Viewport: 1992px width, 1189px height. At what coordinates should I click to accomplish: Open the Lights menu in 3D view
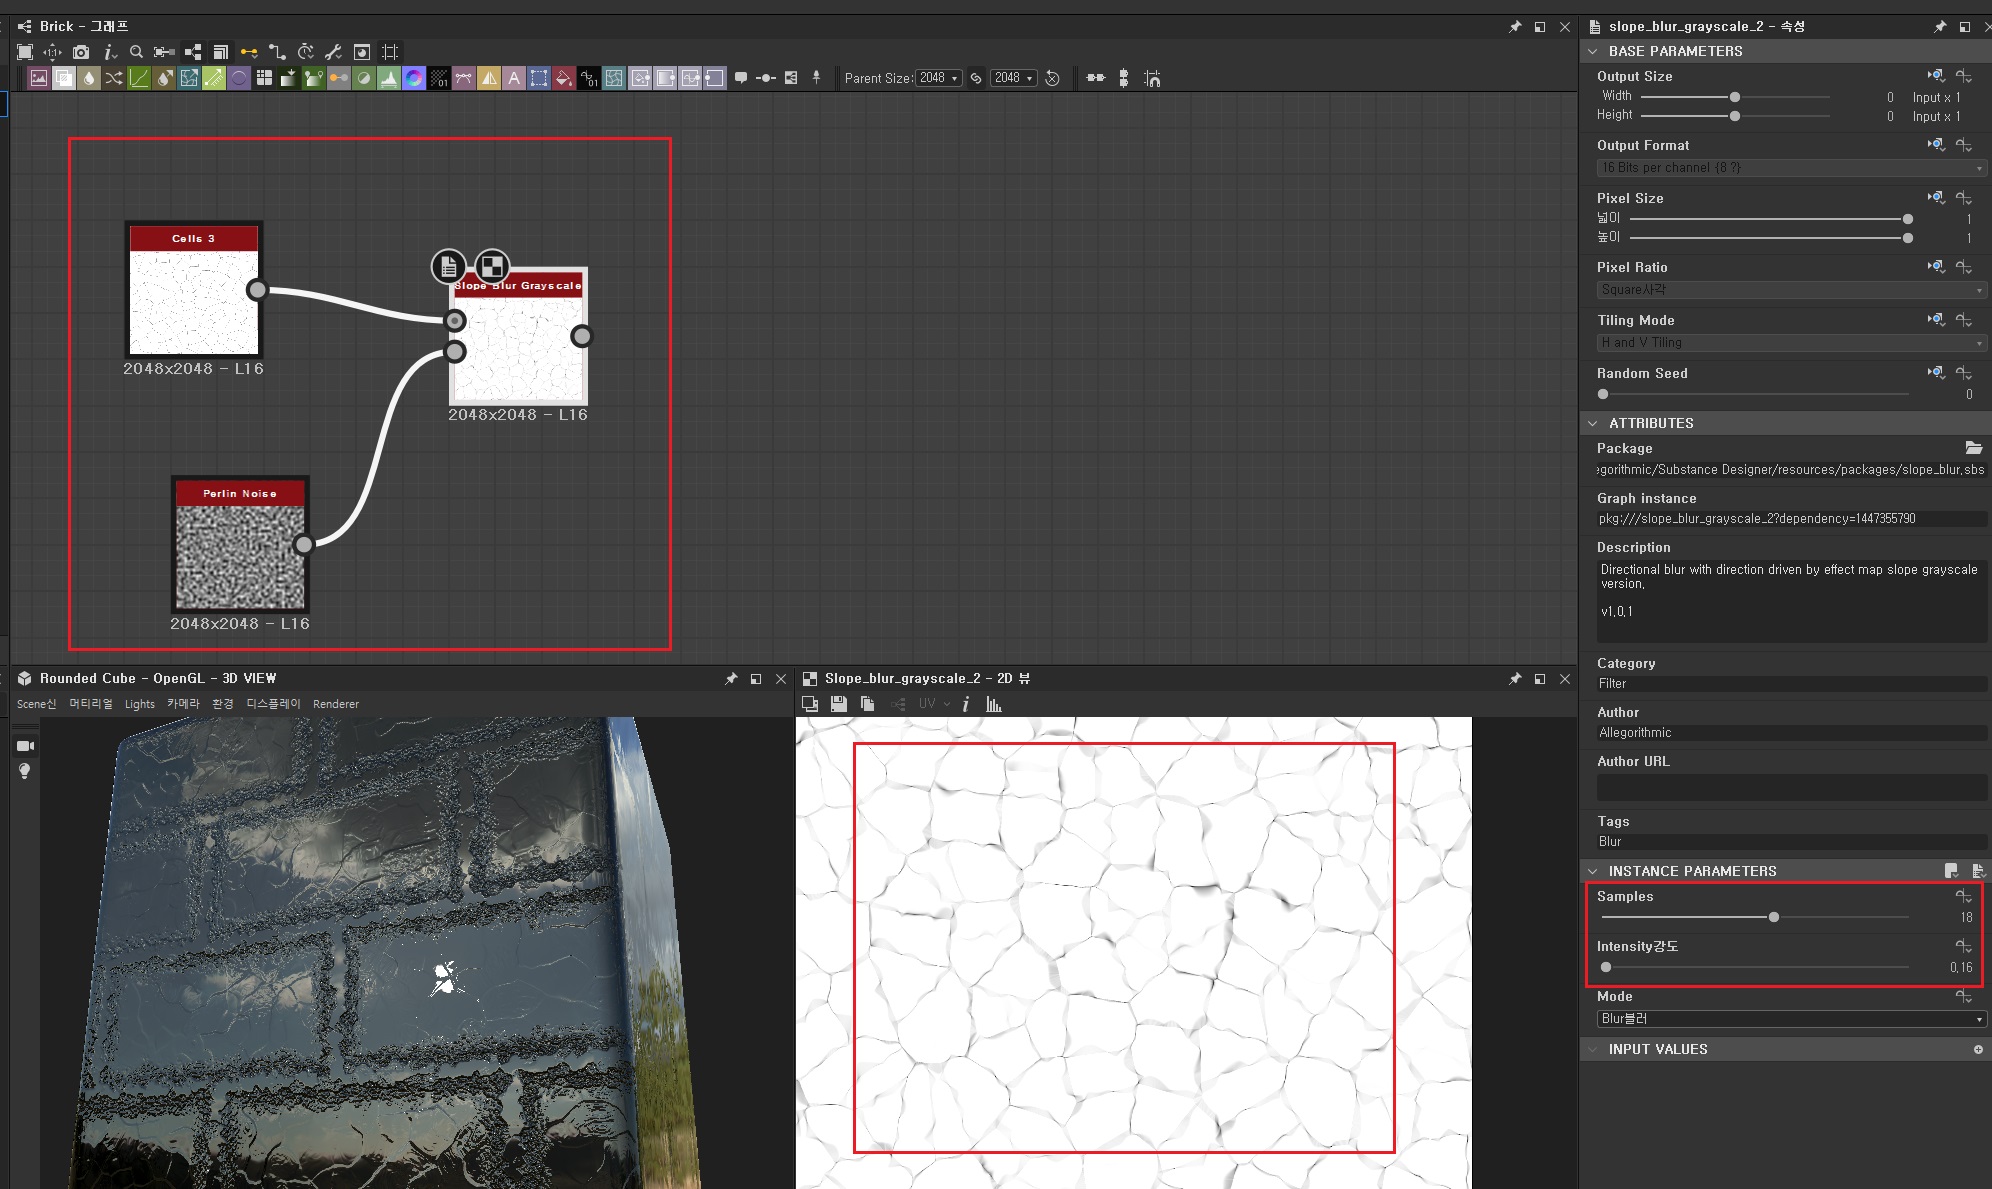[x=139, y=704]
